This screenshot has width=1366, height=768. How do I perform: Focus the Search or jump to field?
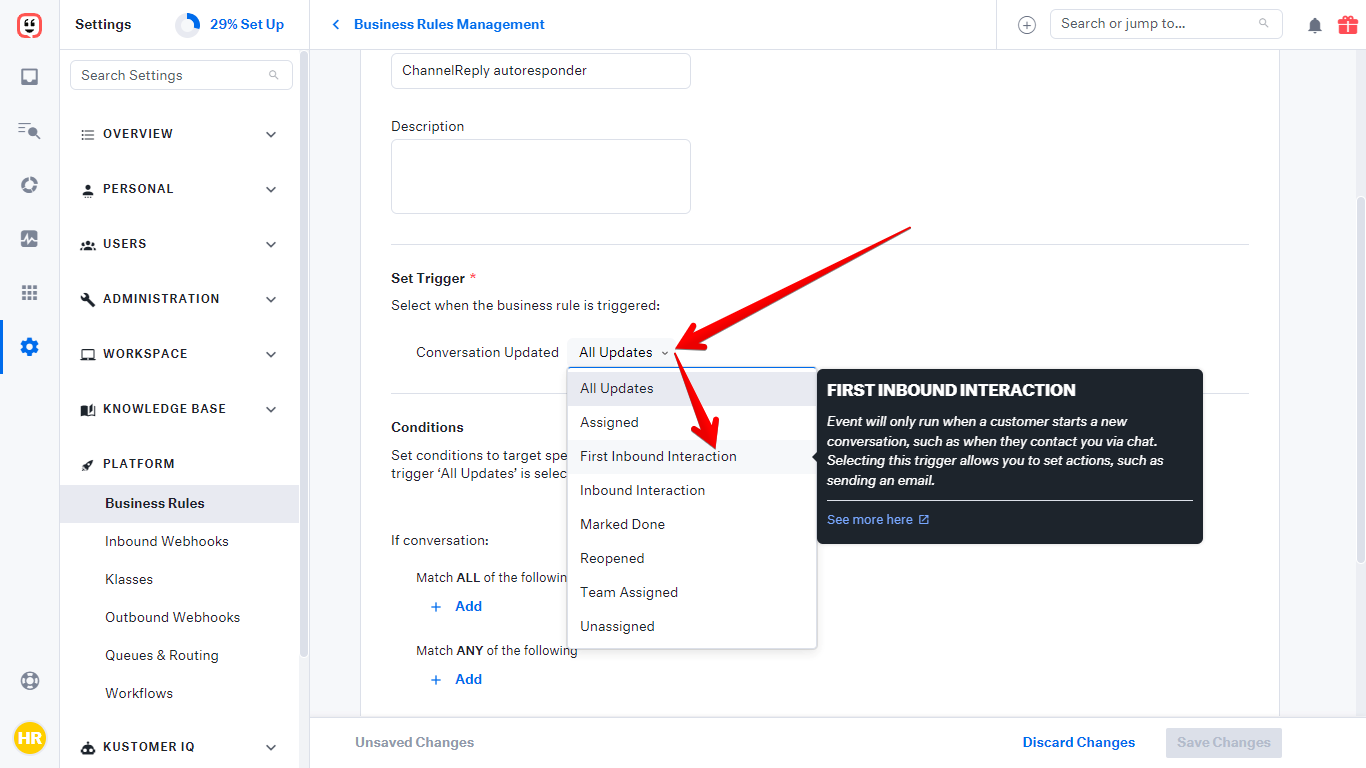point(1166,24)
